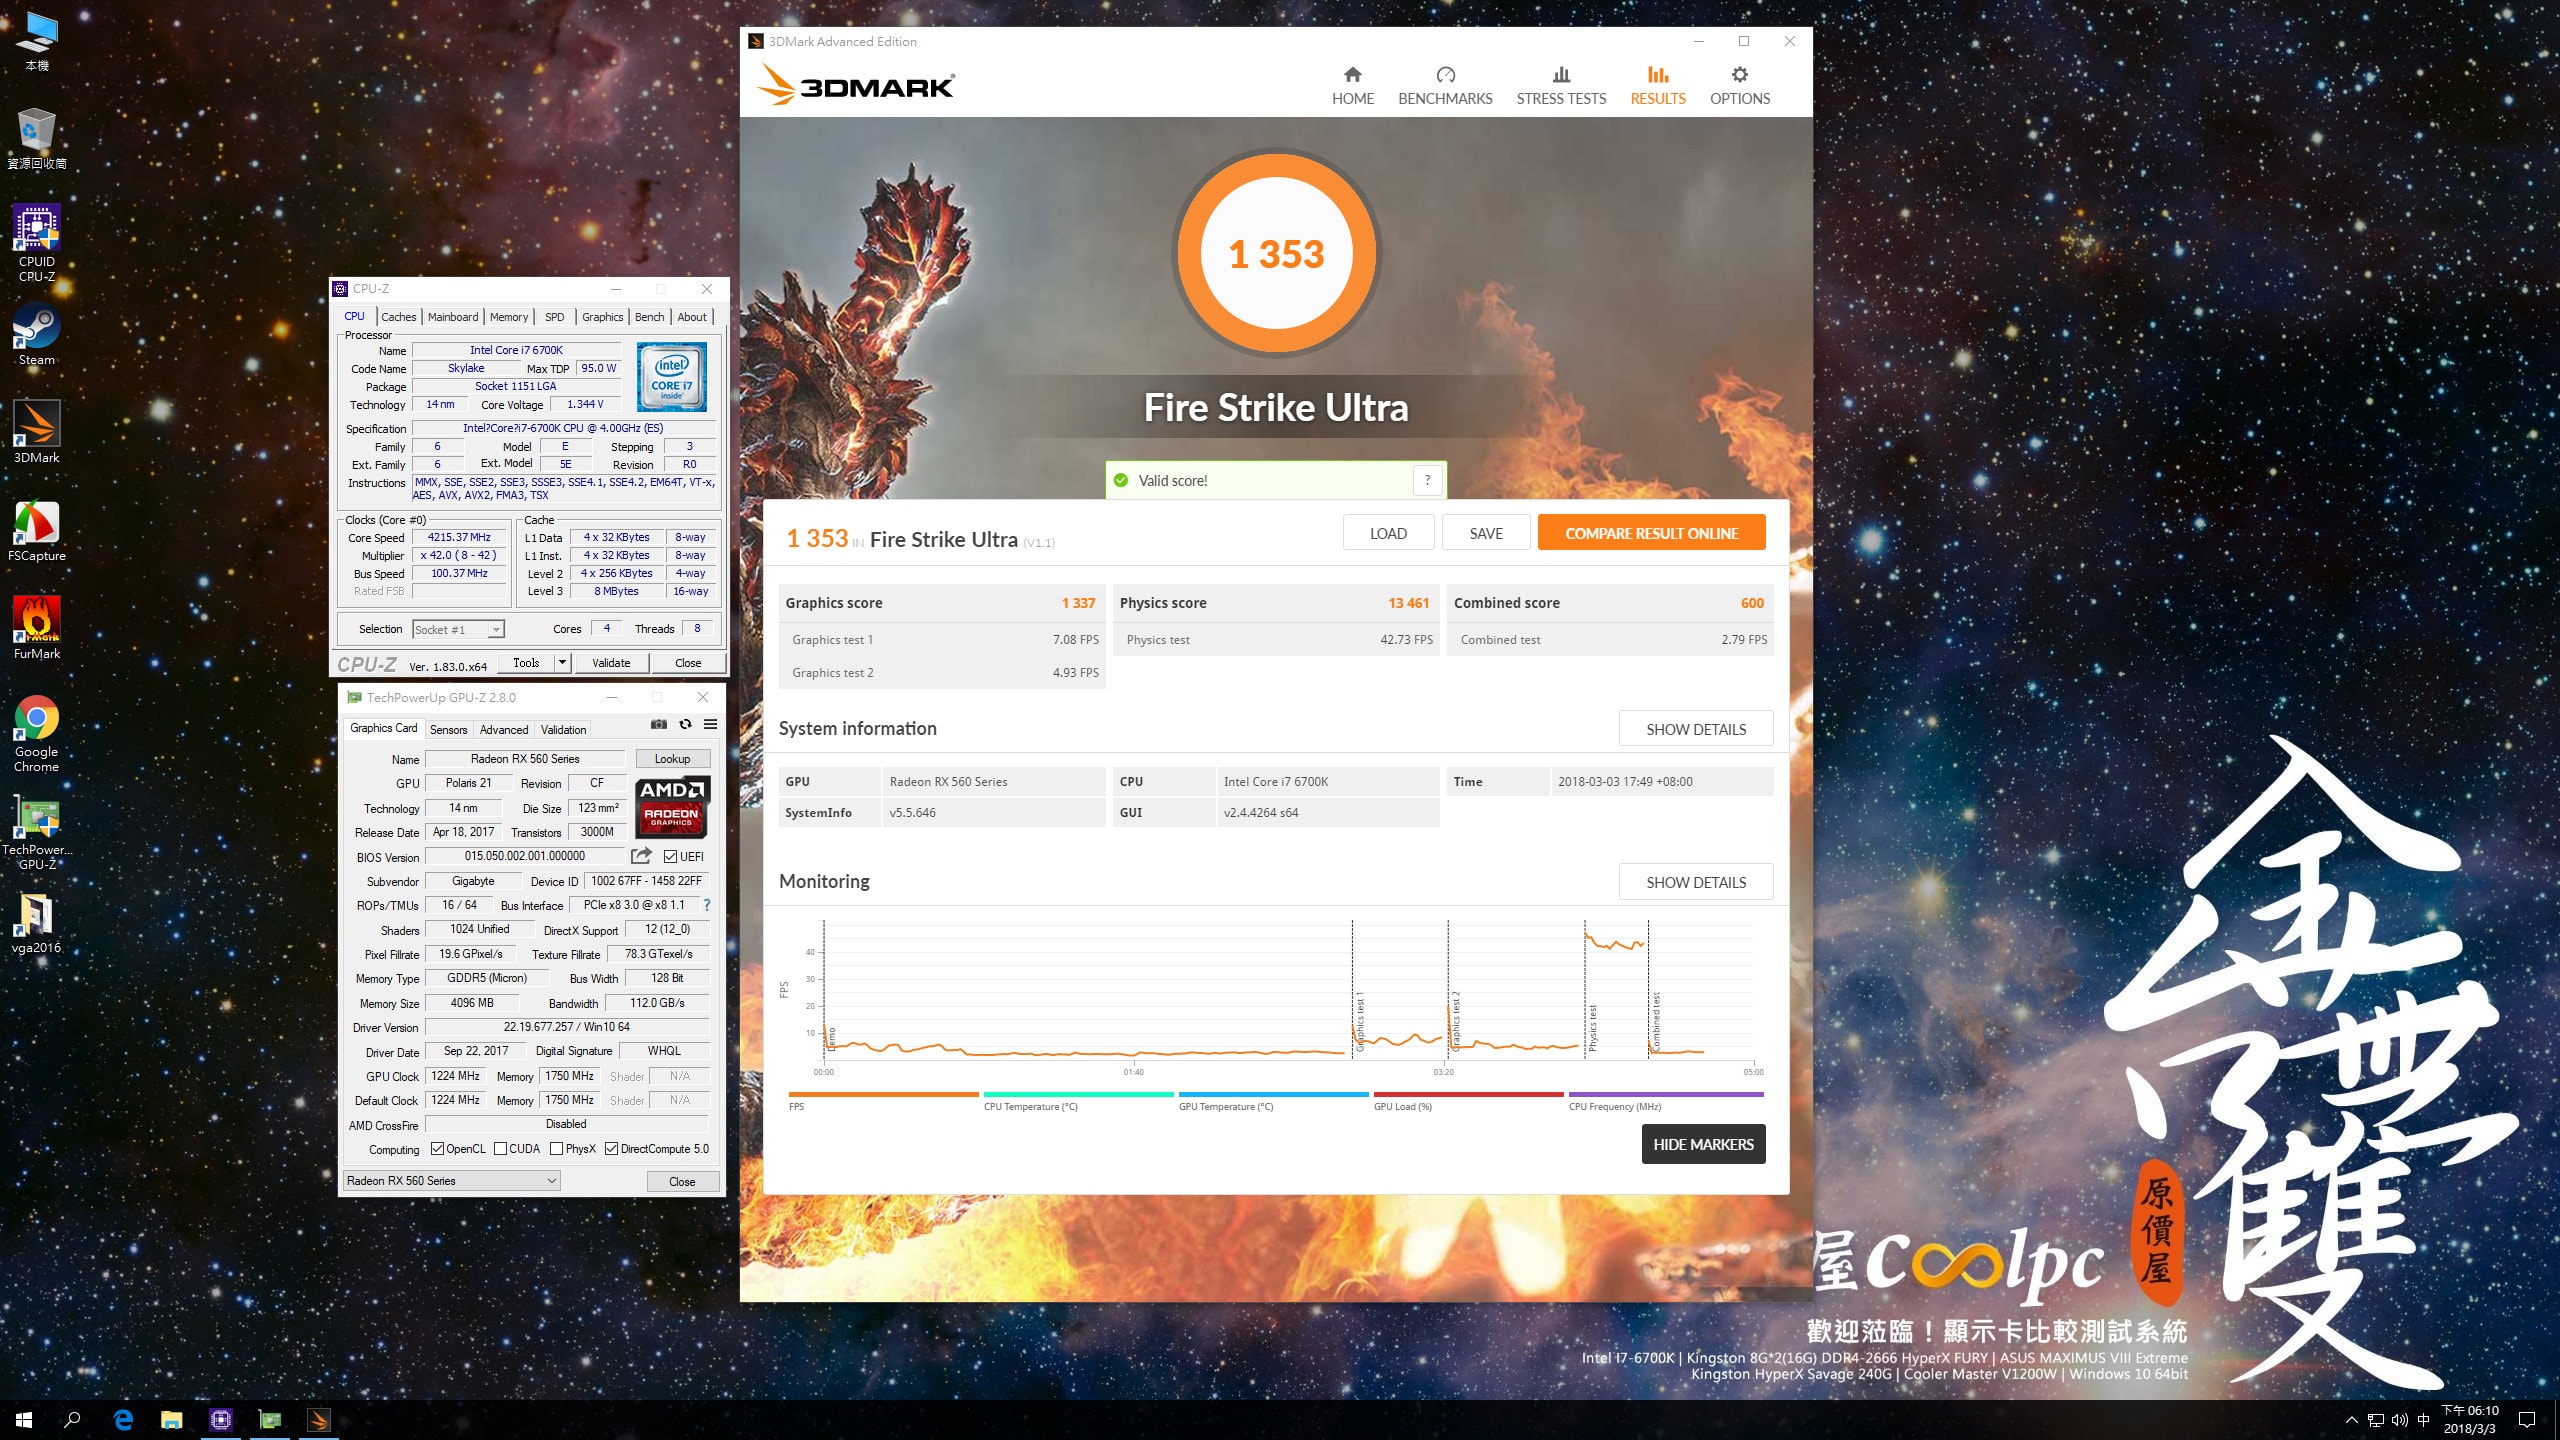
Task: Open 3DMark OPTIONS tab
Action: 1740,86
